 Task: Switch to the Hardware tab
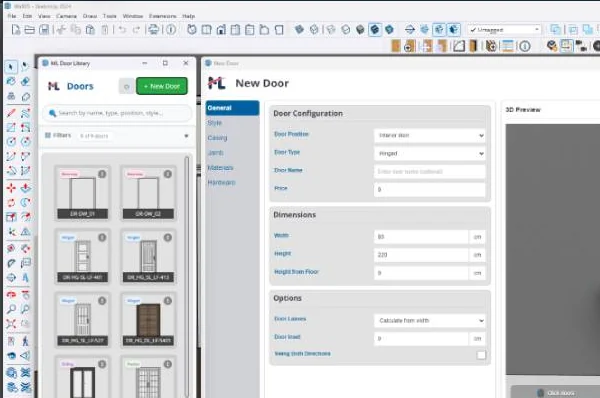232,183
